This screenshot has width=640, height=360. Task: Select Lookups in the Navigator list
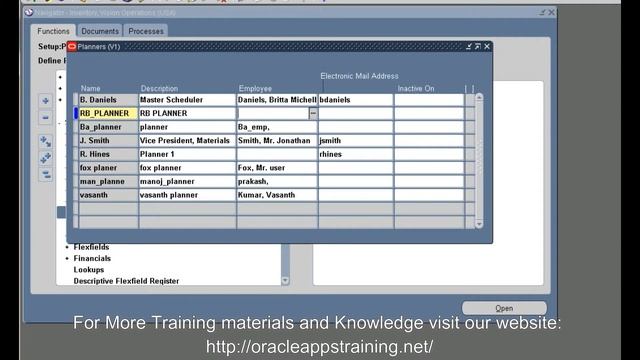(89, 270)
